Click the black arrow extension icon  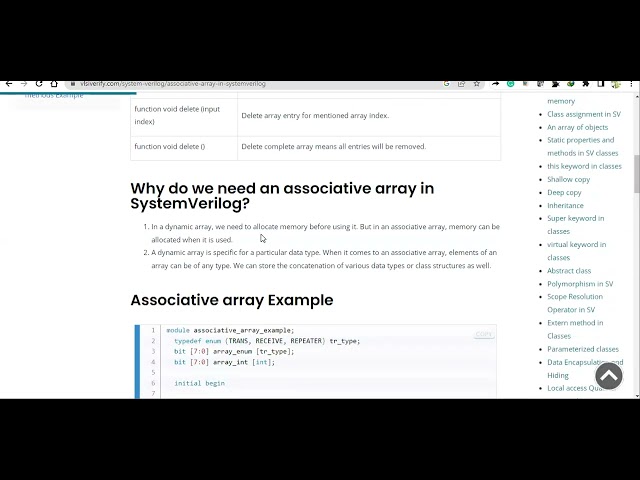[496, 84]
